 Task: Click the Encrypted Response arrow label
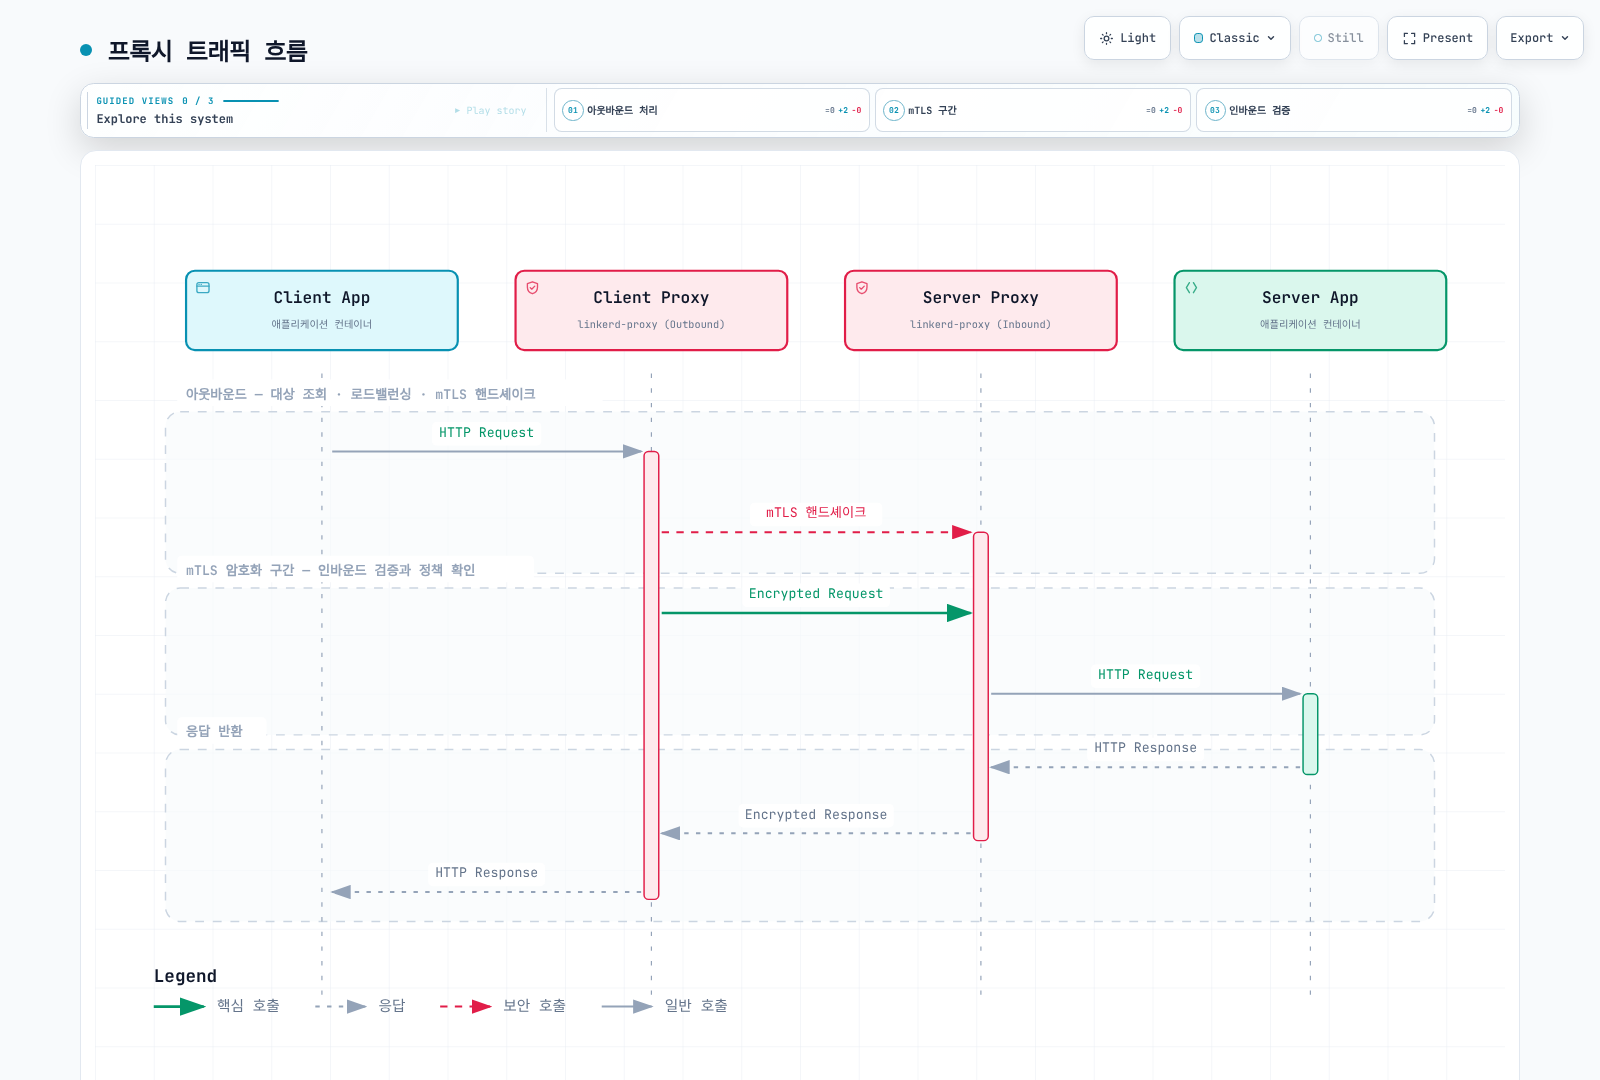tap(816, 814)
